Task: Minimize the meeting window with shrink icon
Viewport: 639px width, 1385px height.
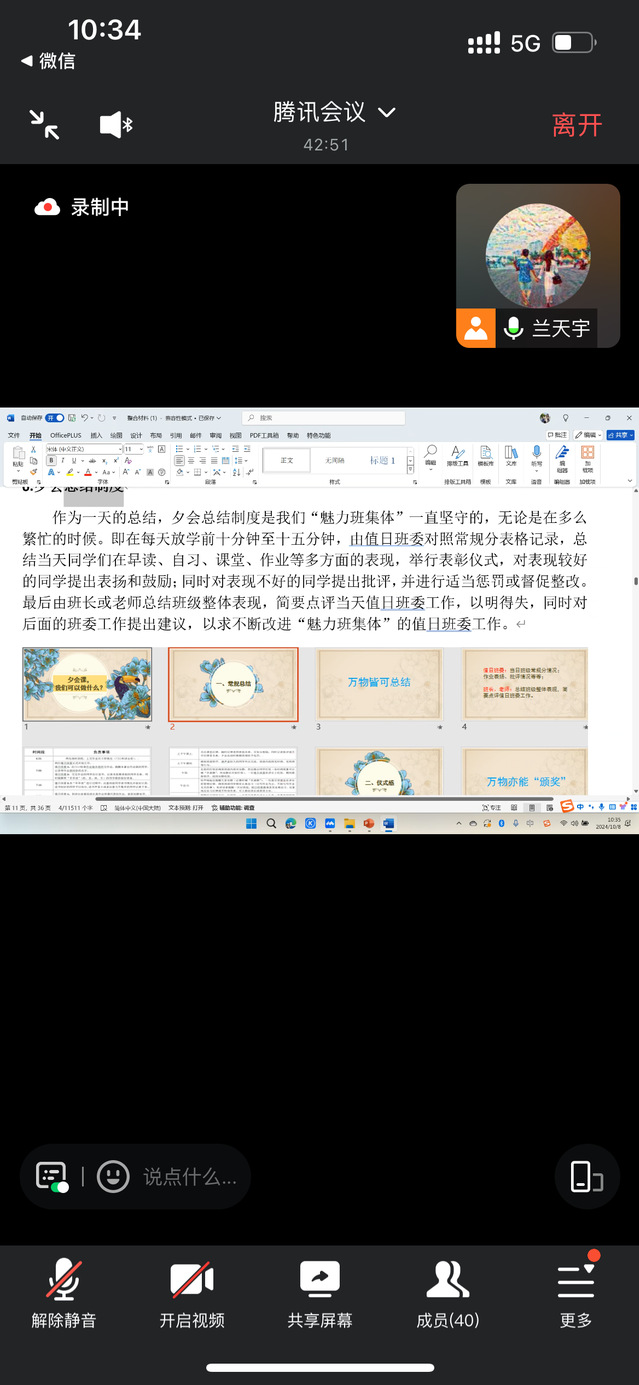Action: pyautogui.click(x=44, y=124)
